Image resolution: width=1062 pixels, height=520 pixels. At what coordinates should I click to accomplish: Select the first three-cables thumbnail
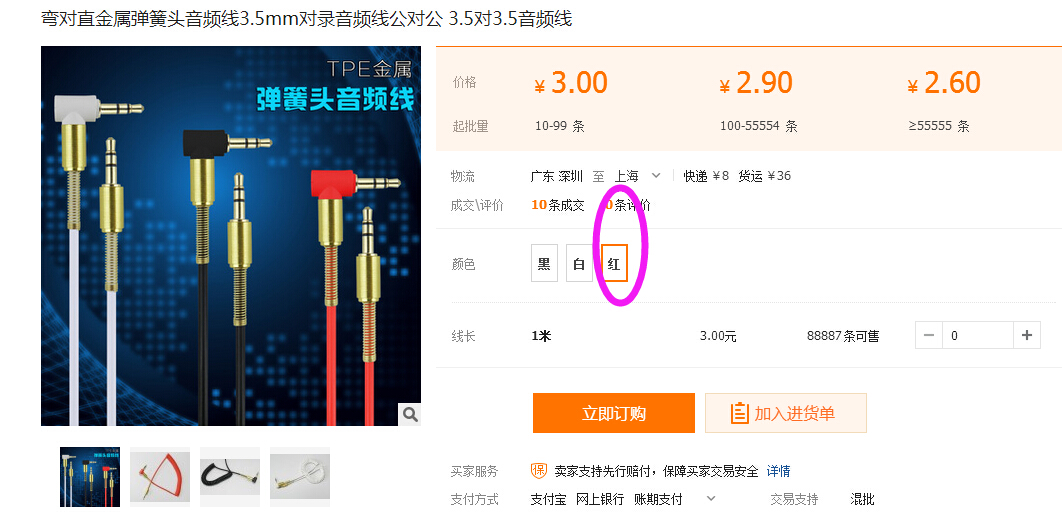[x=90, y=477]
